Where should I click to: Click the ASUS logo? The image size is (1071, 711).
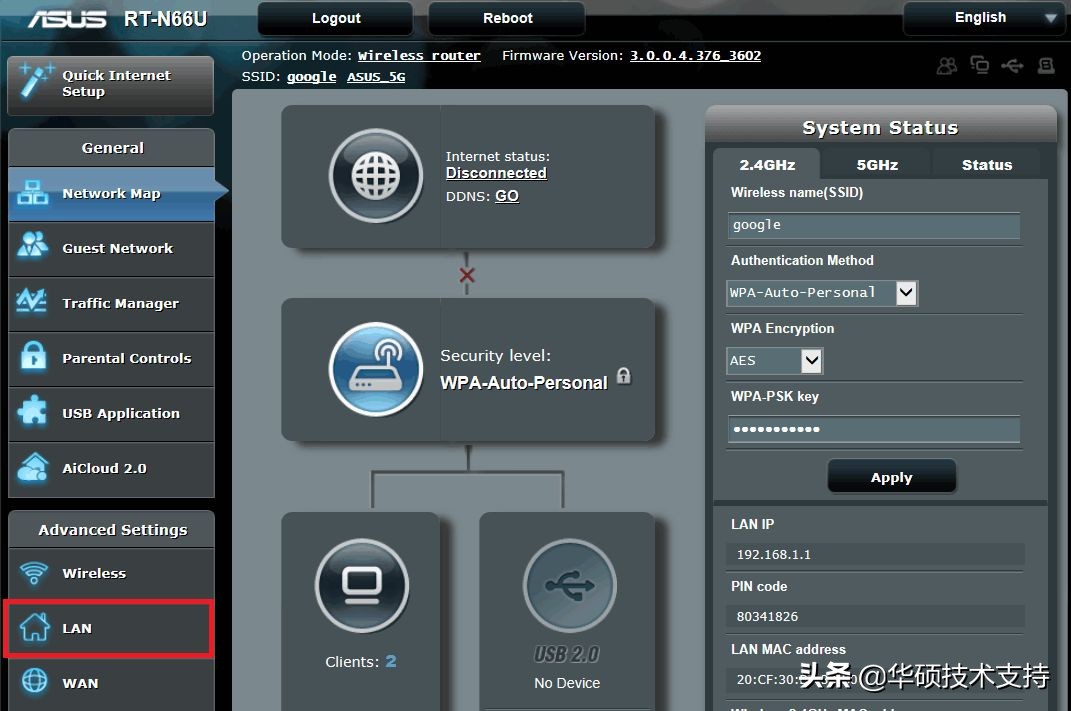[67, 18]
